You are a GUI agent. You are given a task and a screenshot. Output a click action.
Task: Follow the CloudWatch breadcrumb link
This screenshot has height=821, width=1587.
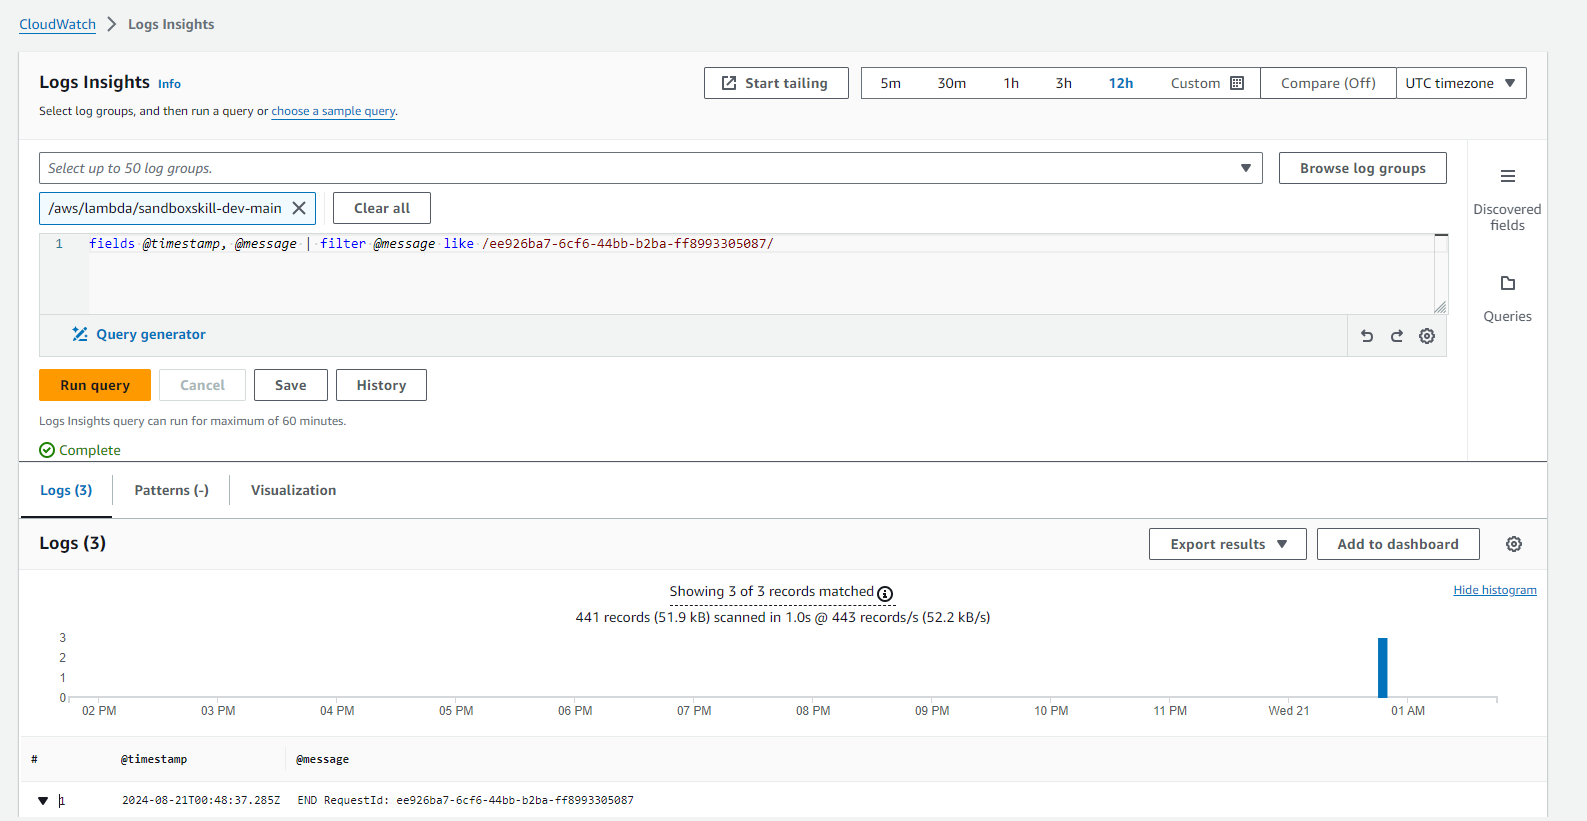pos(57,24)
